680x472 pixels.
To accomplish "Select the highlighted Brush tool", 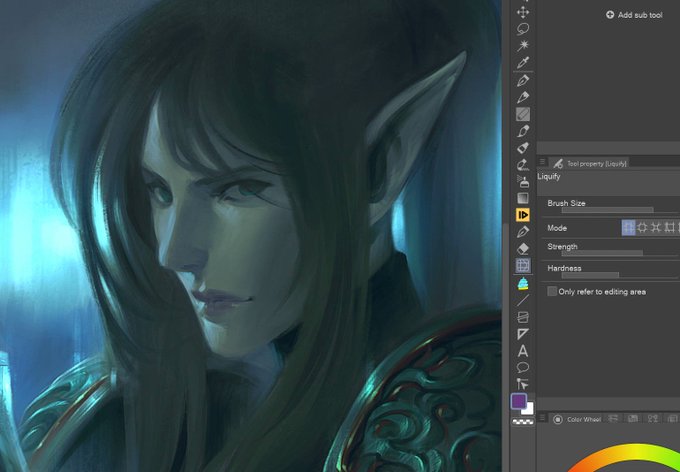I will (523, 114).
